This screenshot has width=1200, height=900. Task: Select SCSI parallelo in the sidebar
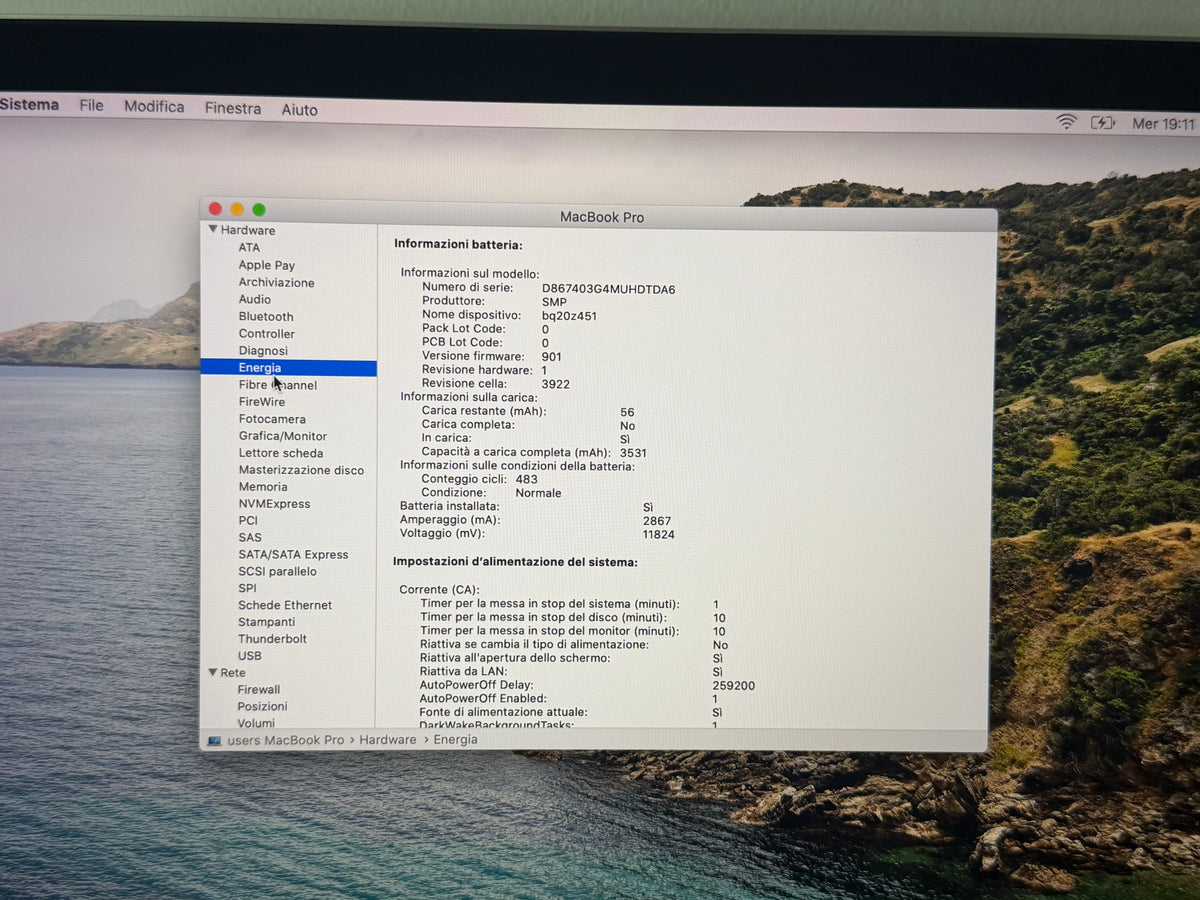pyautogui.click(x=277, y=571)
